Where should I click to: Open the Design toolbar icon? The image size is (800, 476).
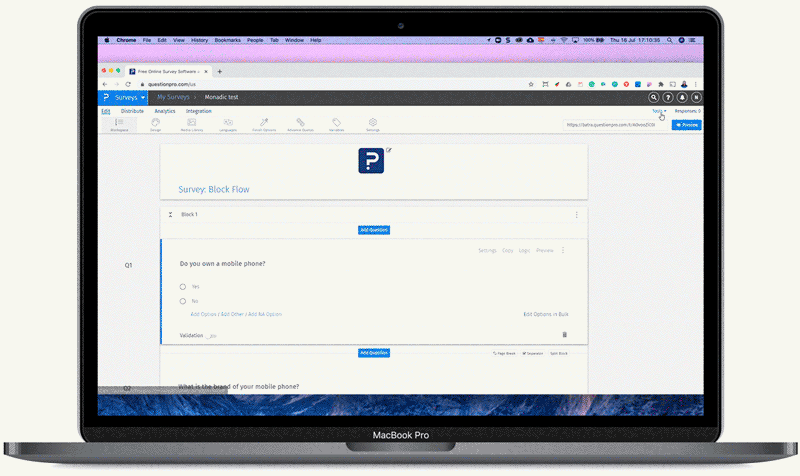pyautogui.click(x=155, y=124)
